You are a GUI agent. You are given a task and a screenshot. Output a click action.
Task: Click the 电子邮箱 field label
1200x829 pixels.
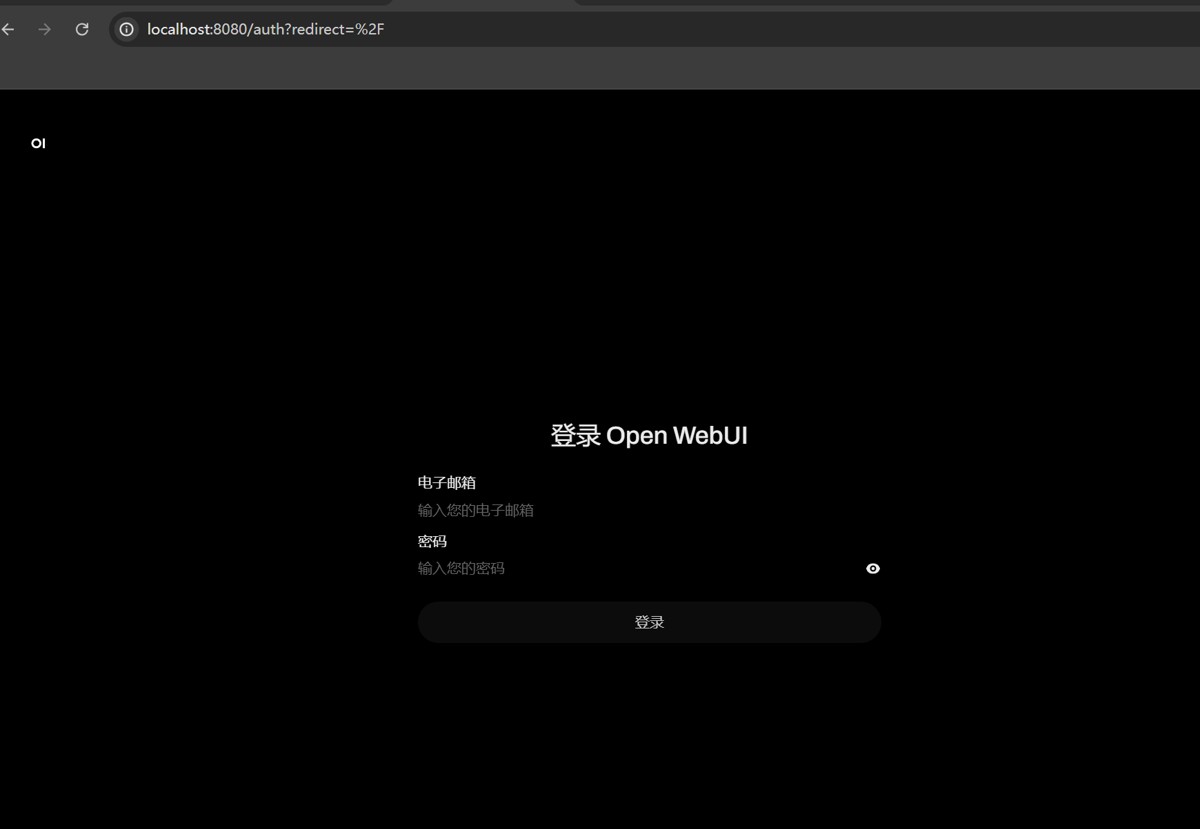(x=447, y=483)
